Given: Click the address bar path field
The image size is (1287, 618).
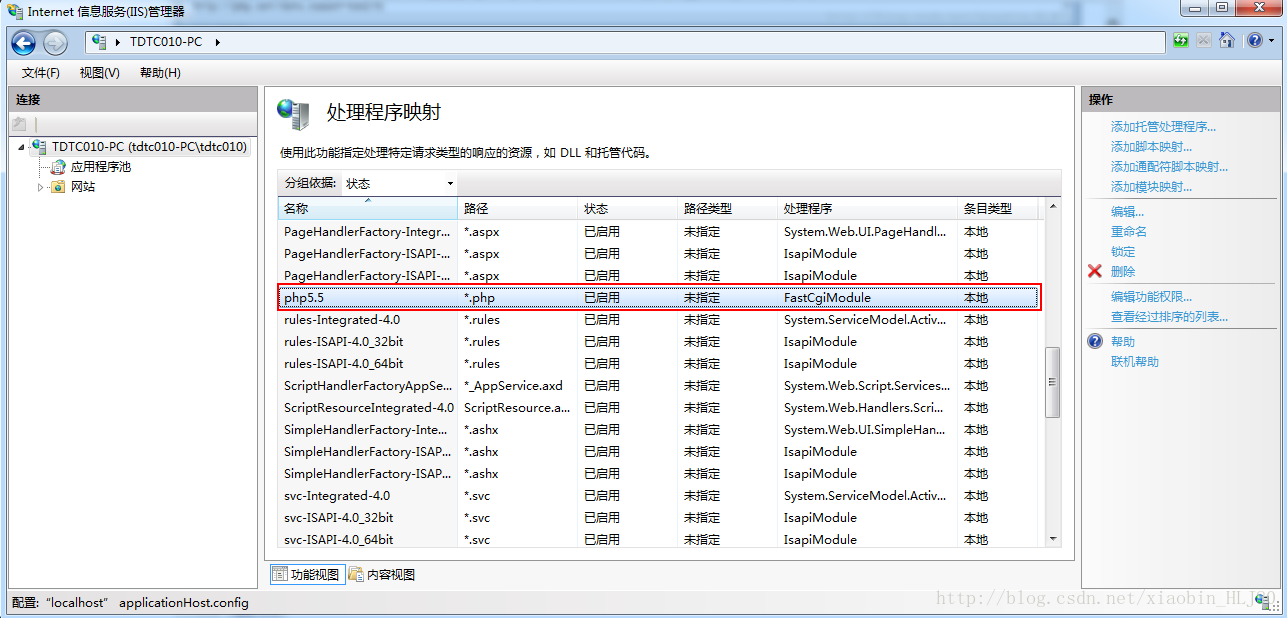Looking at the screenshot, I should [625, 42].
